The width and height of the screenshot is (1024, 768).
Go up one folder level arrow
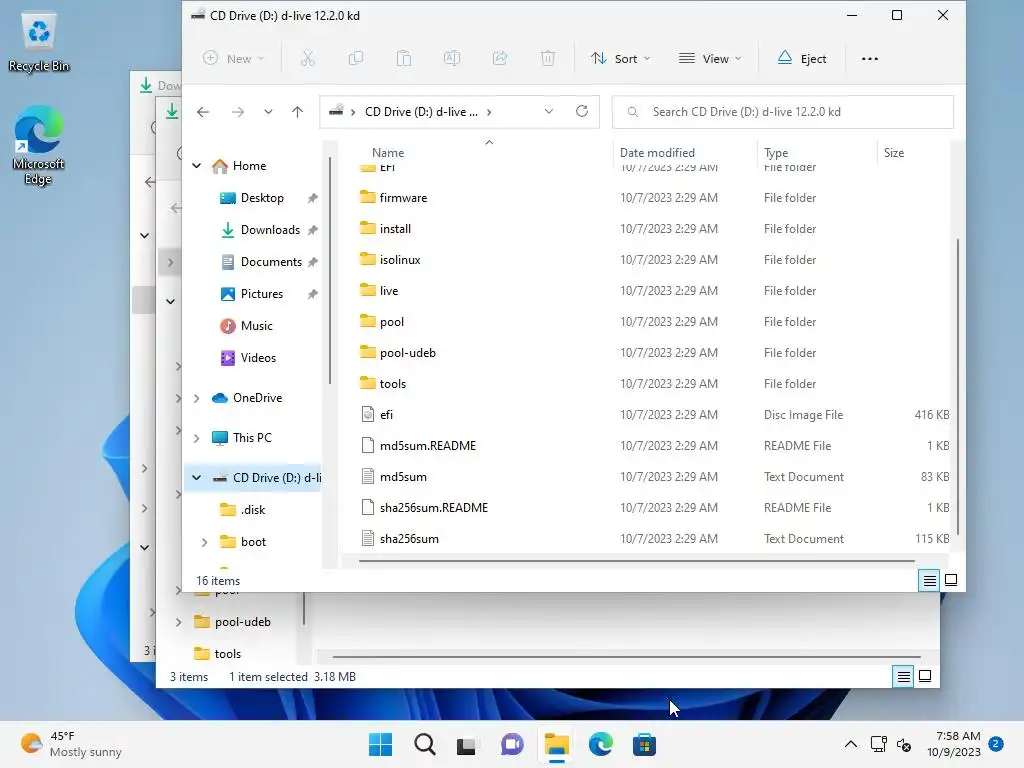tap(298, 112)
